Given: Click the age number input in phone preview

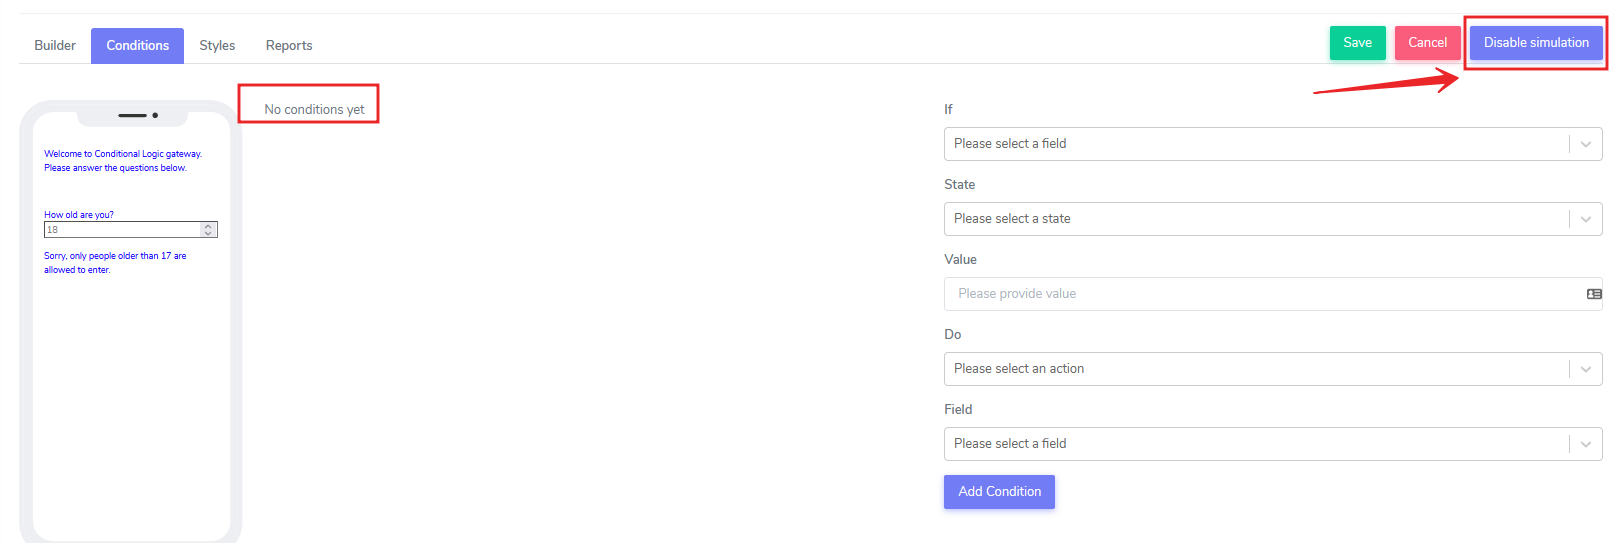Looking at the screenshot, I should 122,230.
